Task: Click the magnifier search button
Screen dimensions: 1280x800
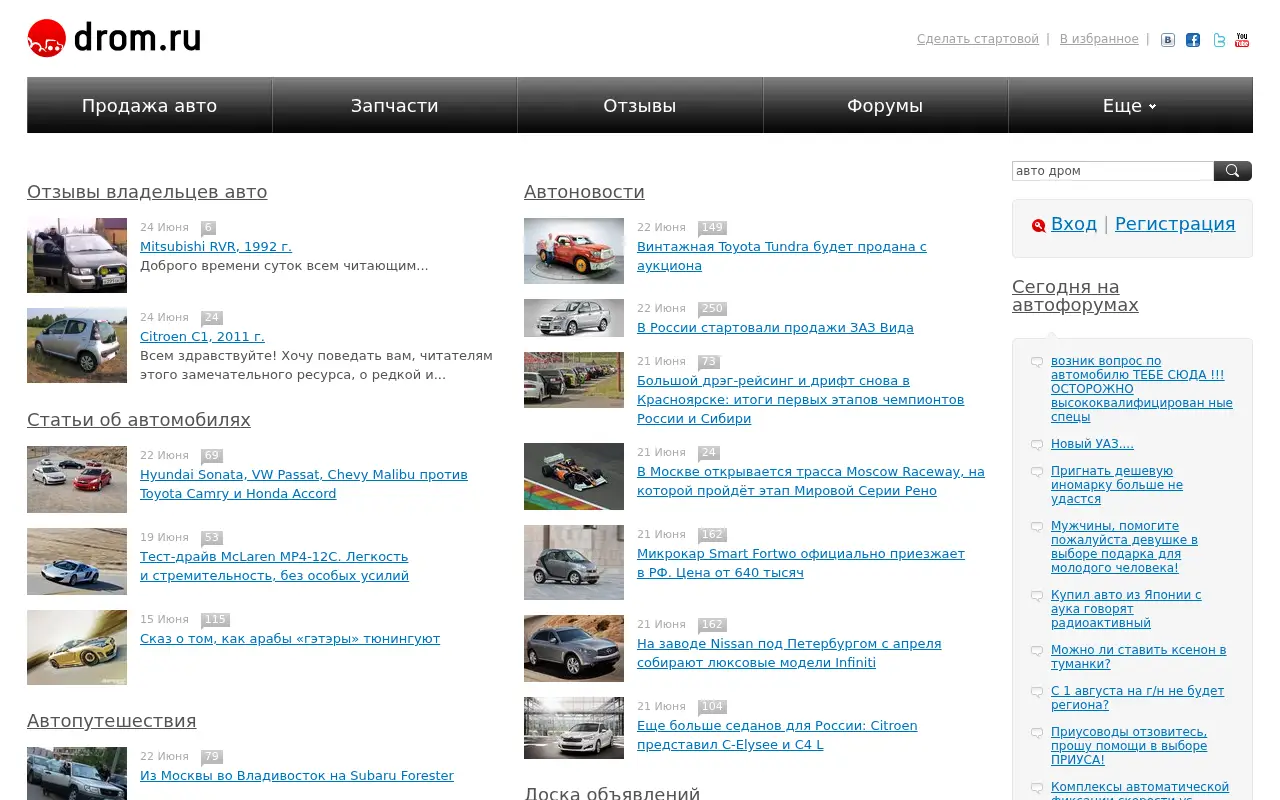Action: pyautogui.click(x=1233, y=171)
